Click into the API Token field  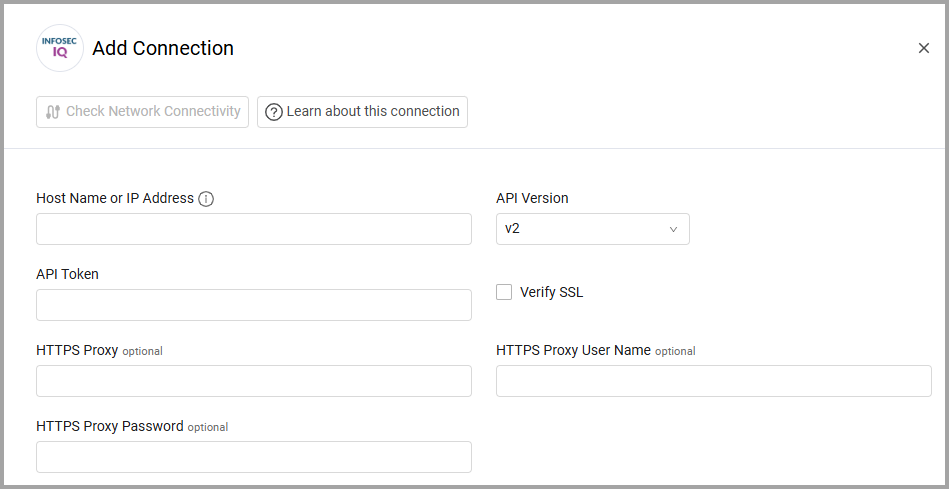[253, 305]
